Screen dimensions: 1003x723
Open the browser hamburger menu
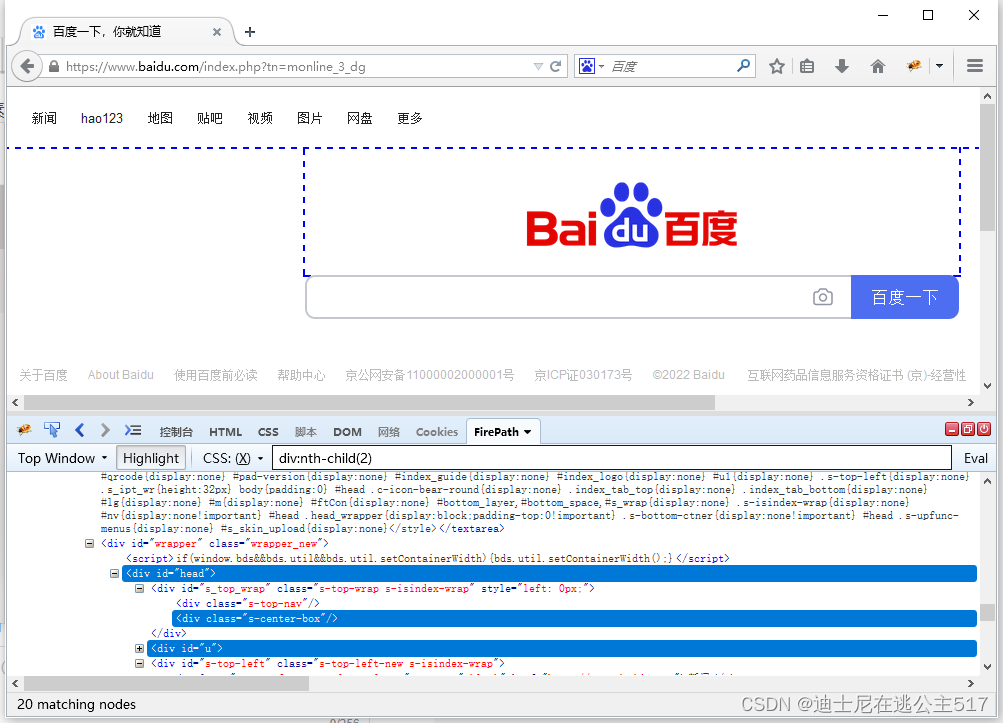[975, 66]
